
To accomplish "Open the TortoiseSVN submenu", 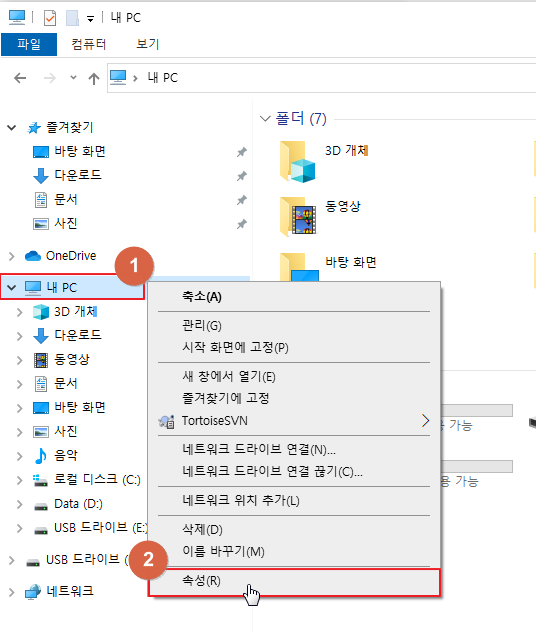I will 294,421.
